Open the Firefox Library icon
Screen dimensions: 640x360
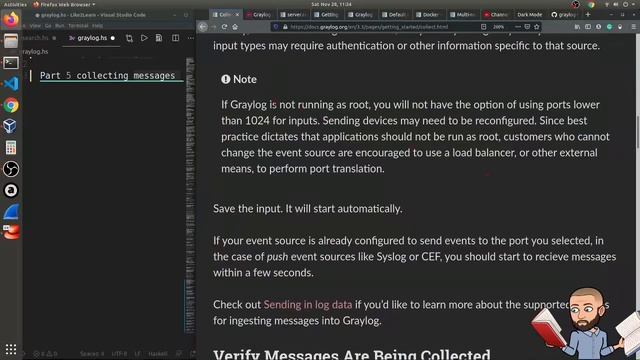(x=577, y=27)
